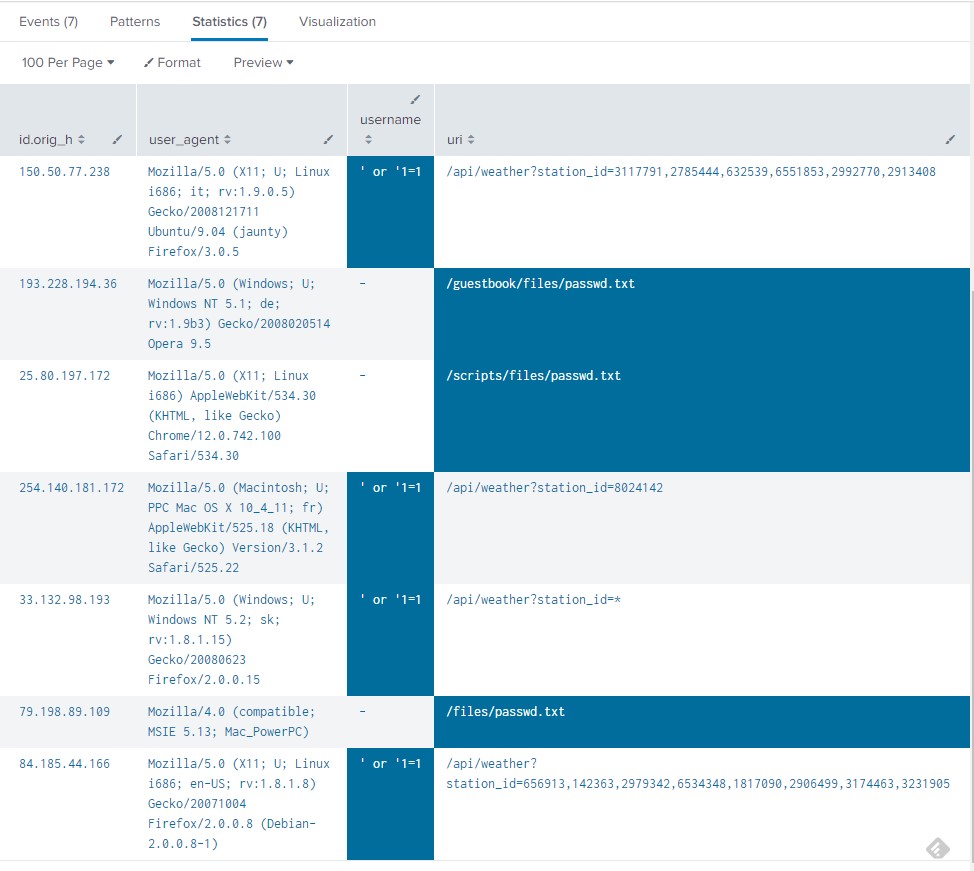Image resolution: width=974 pixels, height=871 pixels.
Task: Click the /api/weather?station_id=8024142 uri value
Action: click(x=554, y=488)
